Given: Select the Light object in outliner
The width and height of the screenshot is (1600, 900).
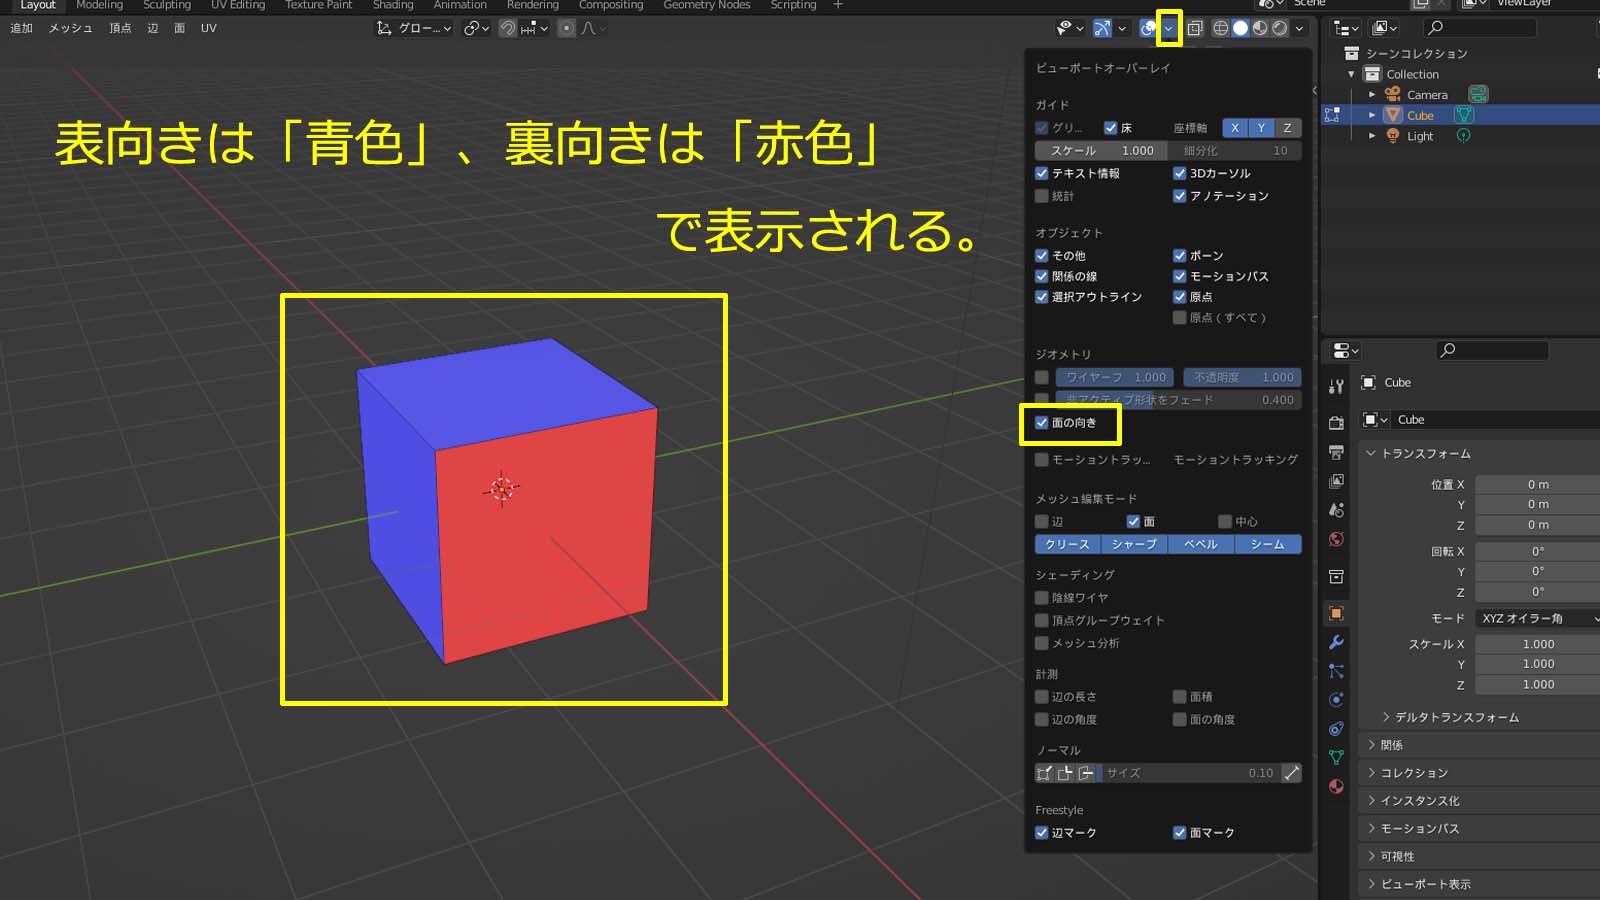Looking at the screenshot, I should pyautogui.click(x=1420, y=136).
